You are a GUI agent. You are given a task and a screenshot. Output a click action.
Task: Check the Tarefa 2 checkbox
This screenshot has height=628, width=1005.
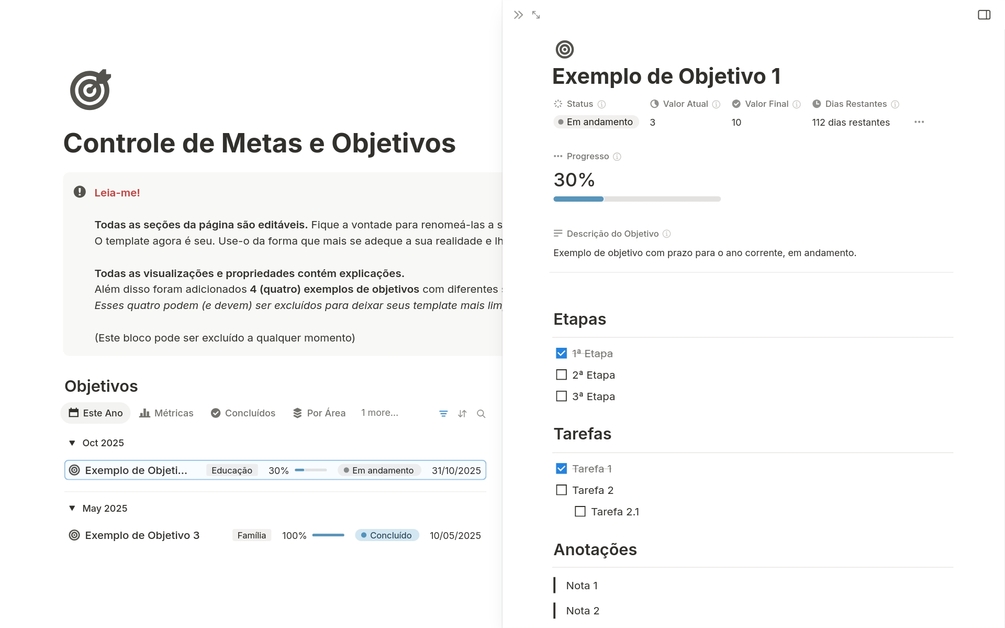pos(561,490)
